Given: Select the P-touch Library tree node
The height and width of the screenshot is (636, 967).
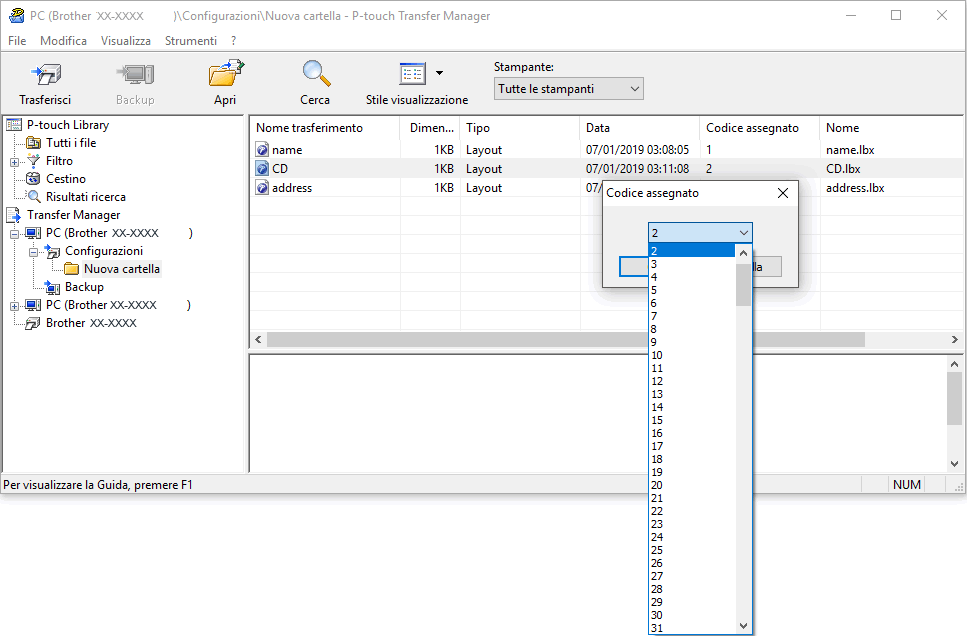Looking at the screenshot, I should [x=68, y=125].
